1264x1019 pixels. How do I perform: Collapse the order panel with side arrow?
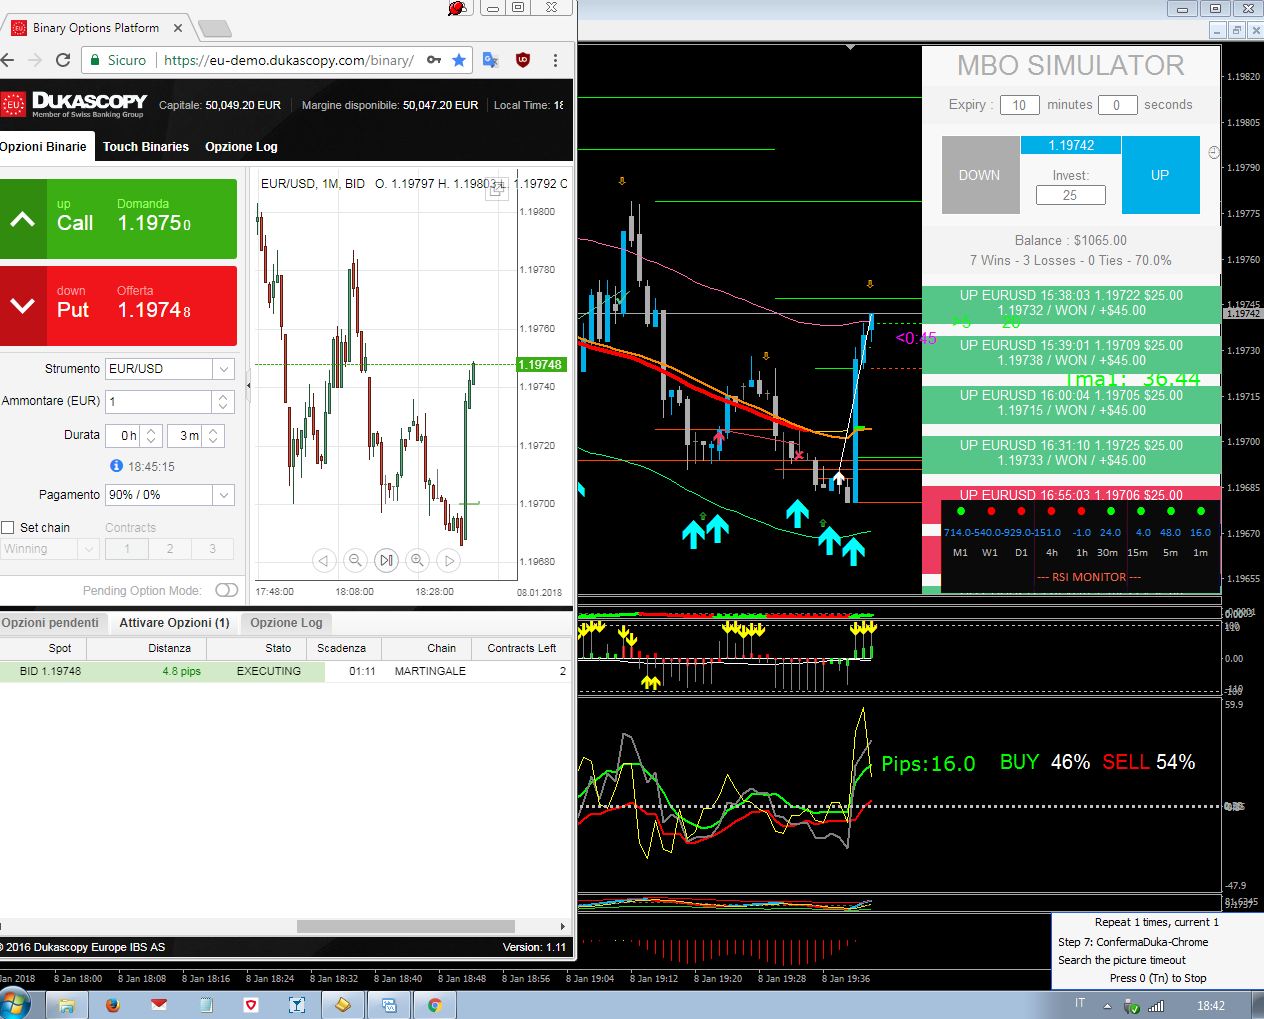point(249,384)
